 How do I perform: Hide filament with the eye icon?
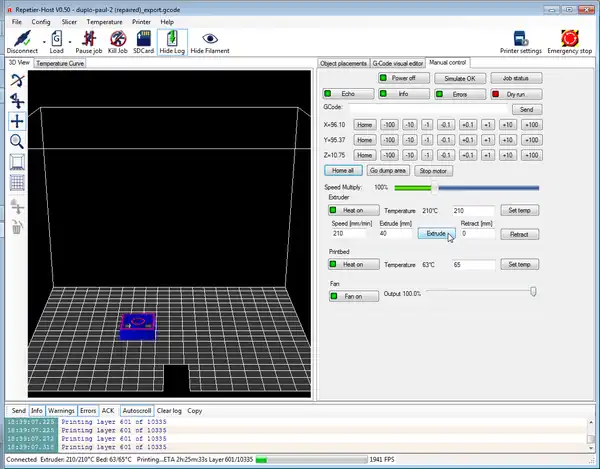click(x=210, y=36)
